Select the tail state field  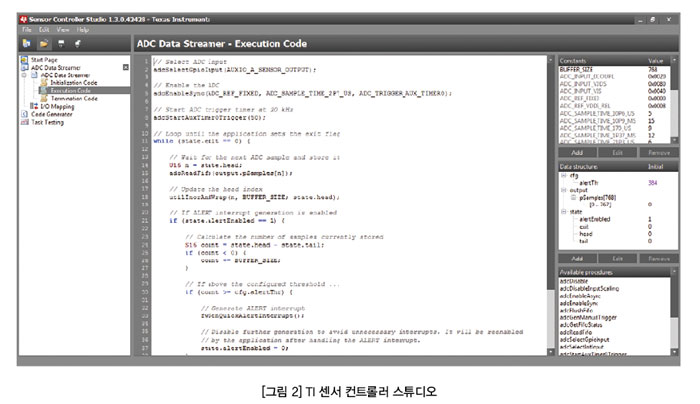click(x=583, y=241)
